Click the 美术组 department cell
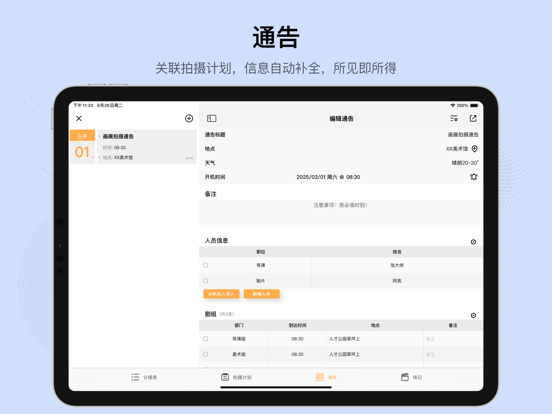This screenshot has height=414, width=552. pyautogui.click(x=239, y=354)
